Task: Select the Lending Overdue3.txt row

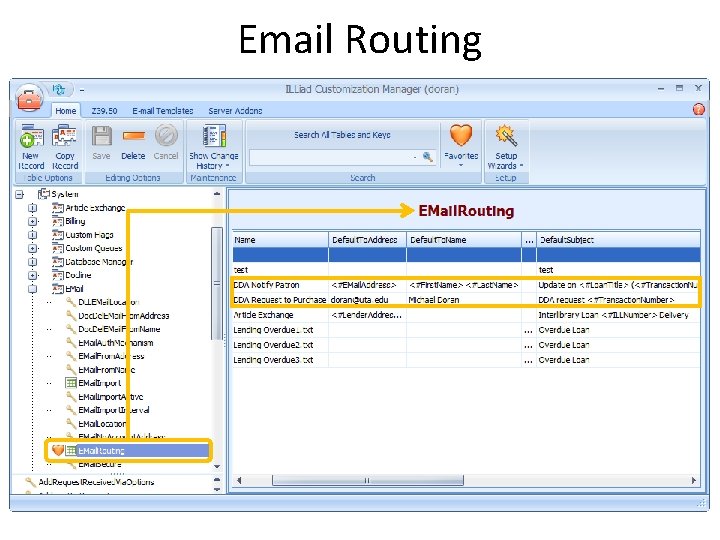Action: [466, 360]
